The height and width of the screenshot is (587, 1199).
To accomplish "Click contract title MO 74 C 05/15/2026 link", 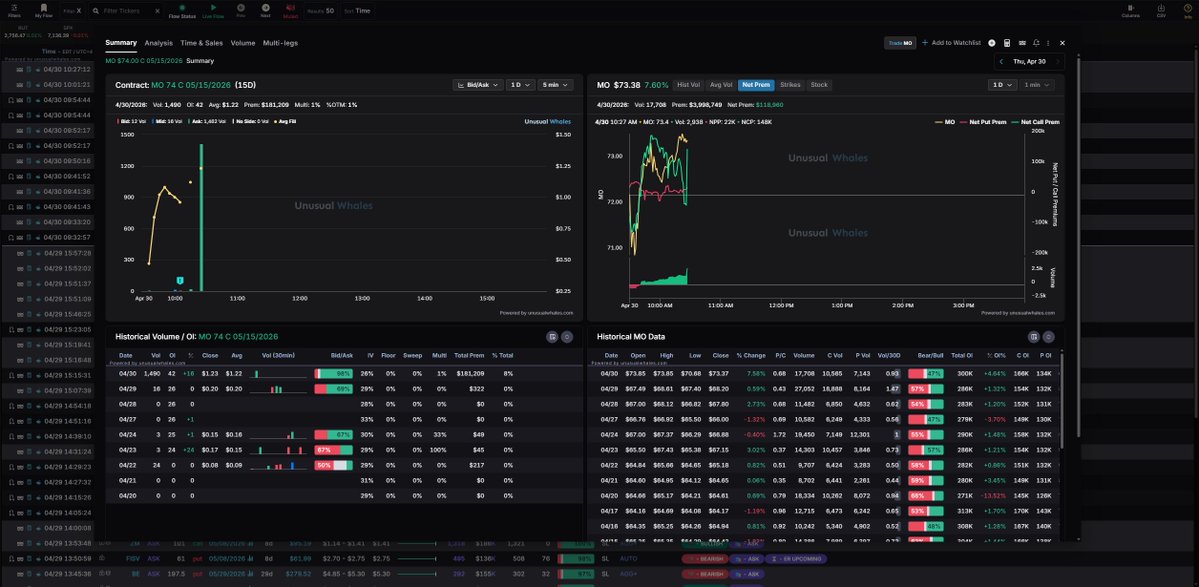I will click(191, 85).
